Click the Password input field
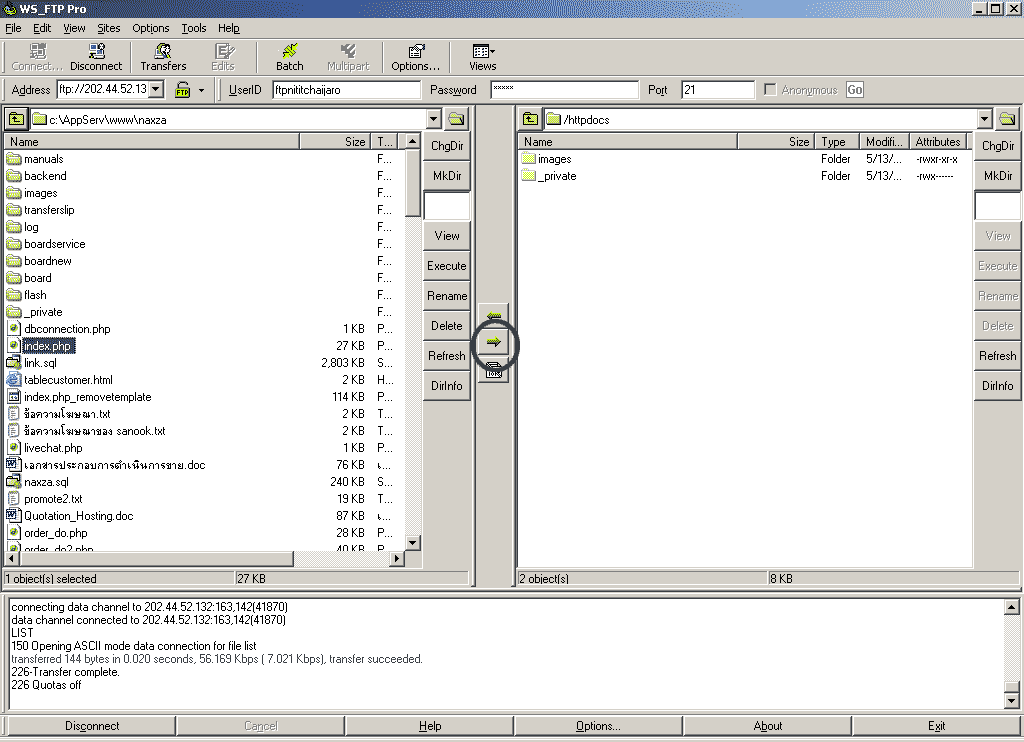Image resolution: width=1024 pixels, height=742 pixels. coord(564,89)
